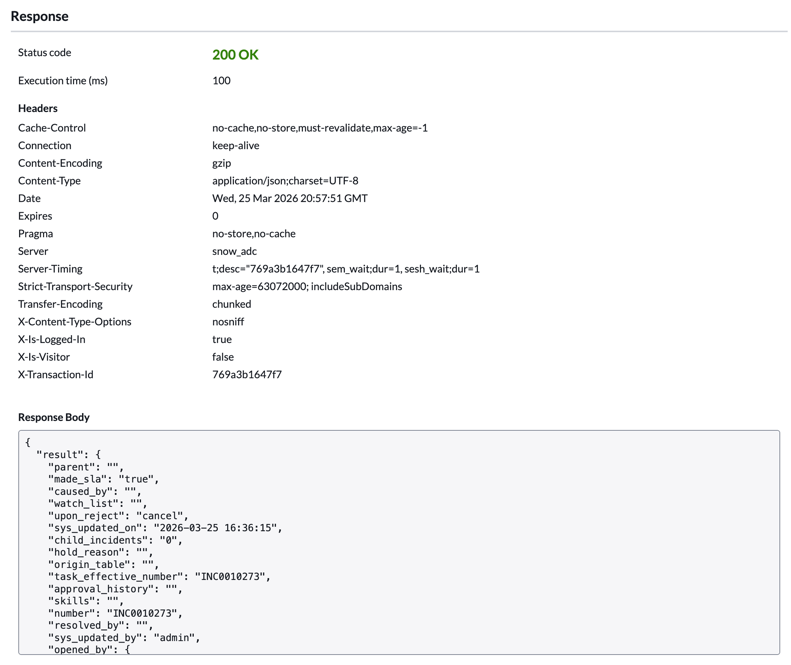Select the gzip value

point(221,163)
